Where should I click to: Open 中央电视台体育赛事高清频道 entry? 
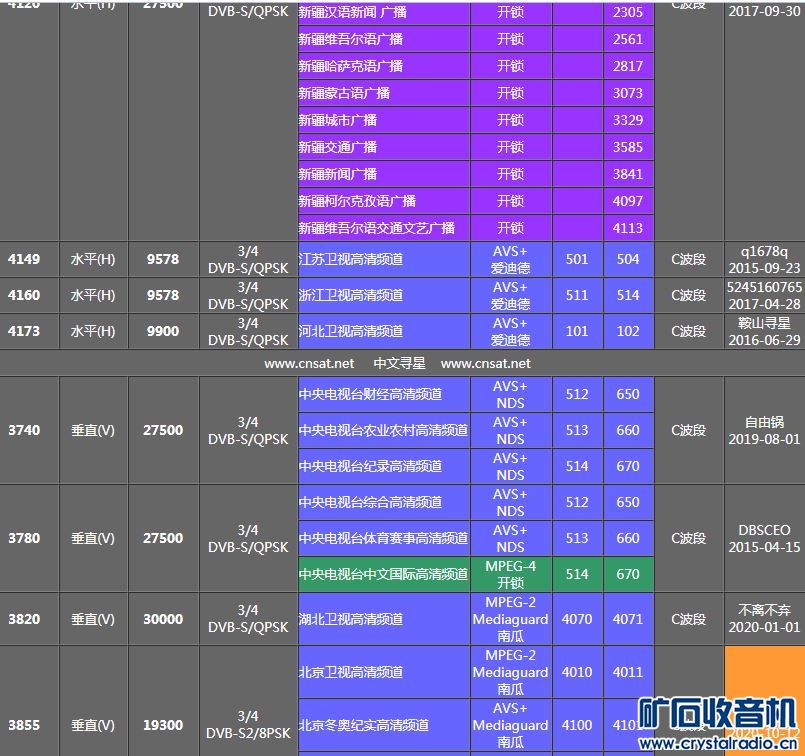click(x=383, y=538)
